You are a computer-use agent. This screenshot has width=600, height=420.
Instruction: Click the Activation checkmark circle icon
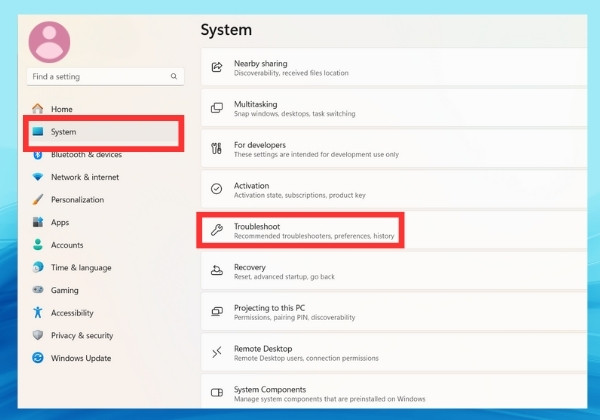[x=217, y=189]
